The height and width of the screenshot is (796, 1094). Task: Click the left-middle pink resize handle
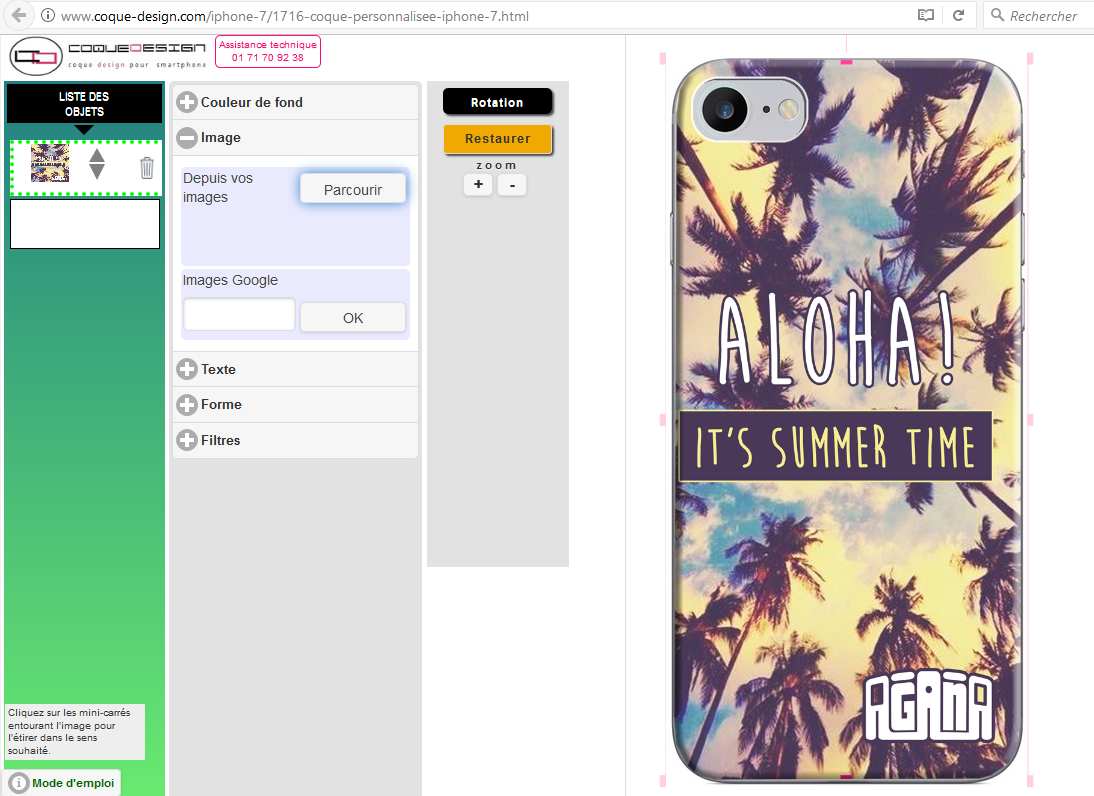pyautogui.click(x=663, y=420)
